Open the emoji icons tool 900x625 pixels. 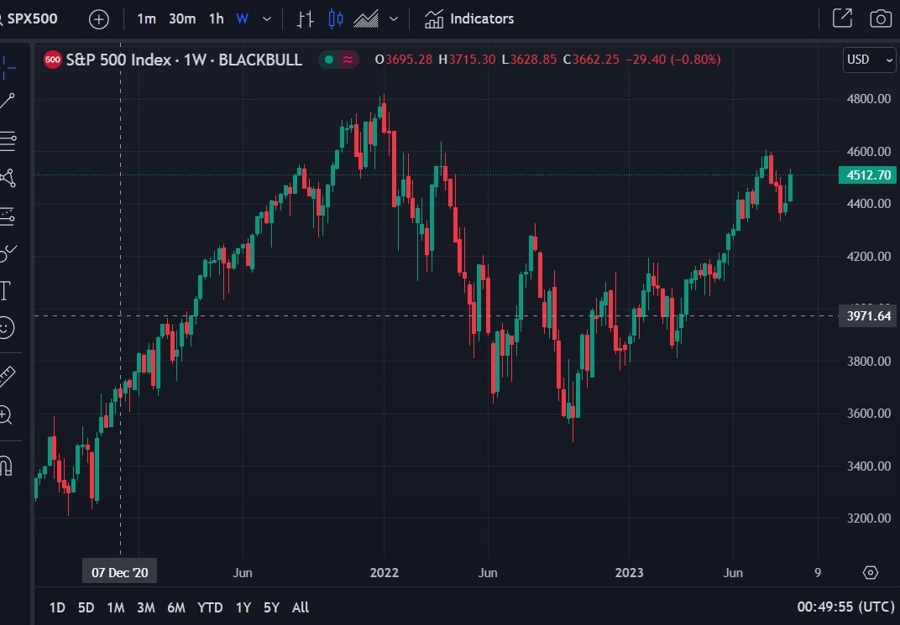pyautogui.click(x=6, y=328)
